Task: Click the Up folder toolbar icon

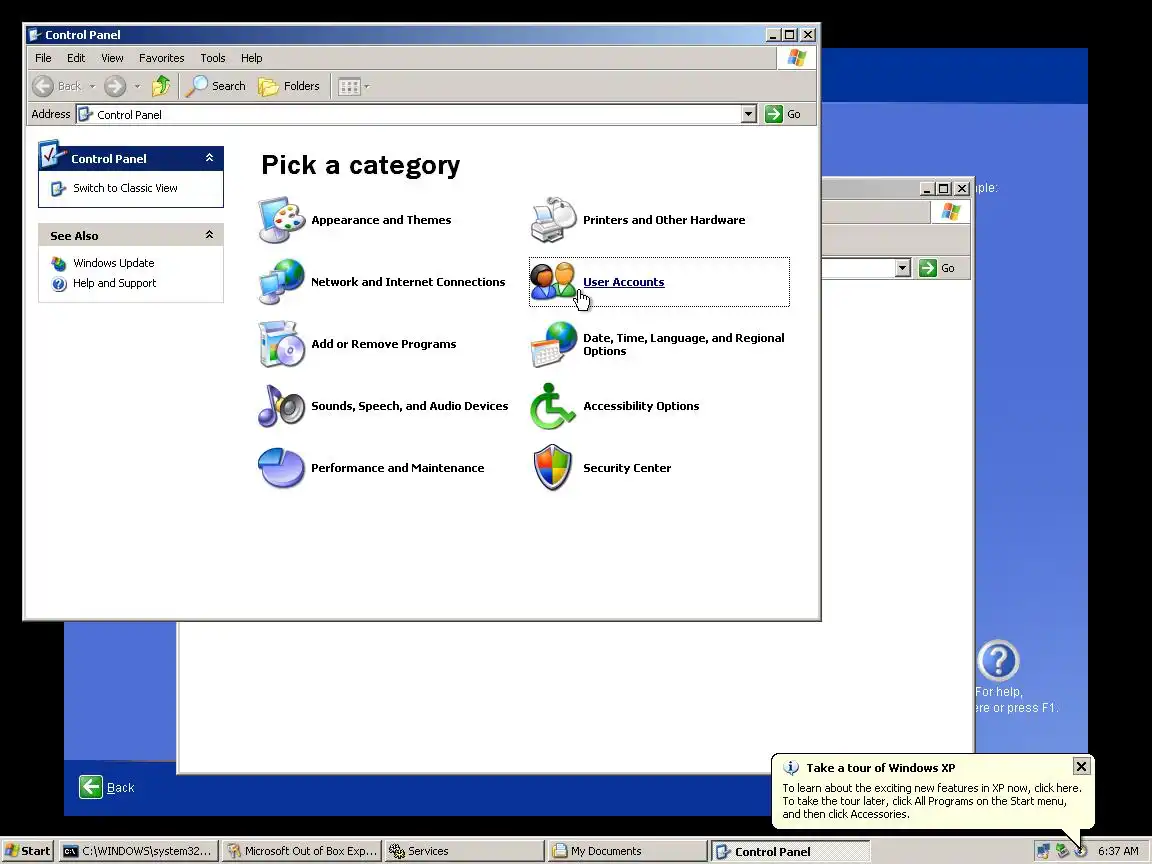Action: 161,86
